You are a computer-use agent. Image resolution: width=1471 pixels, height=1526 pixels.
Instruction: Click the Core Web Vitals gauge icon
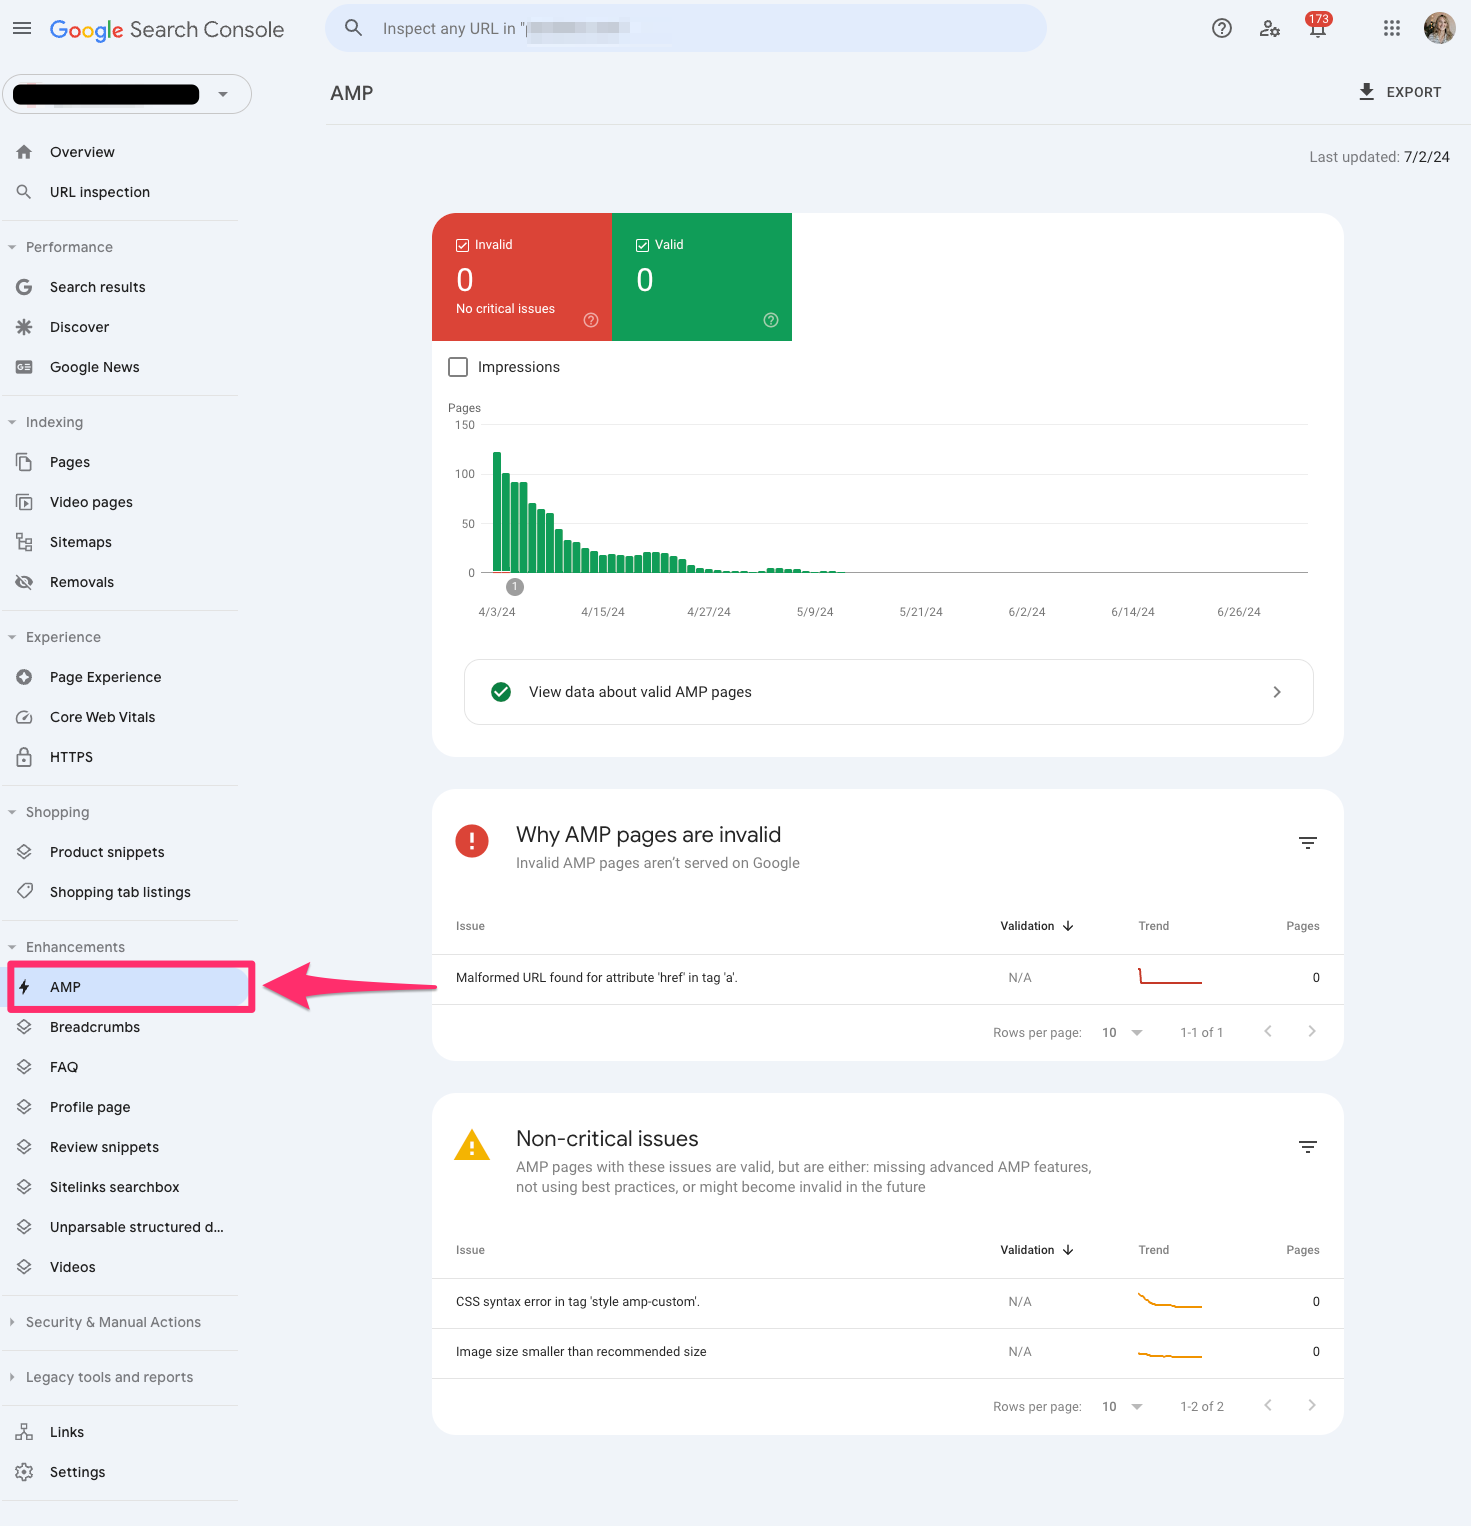click(x=24, y=717)
